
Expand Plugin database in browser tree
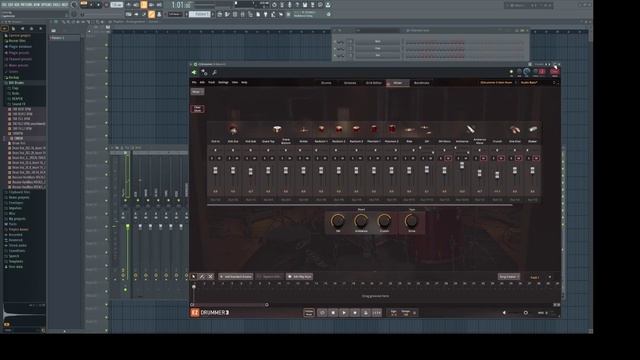click(x=20, y=47)
